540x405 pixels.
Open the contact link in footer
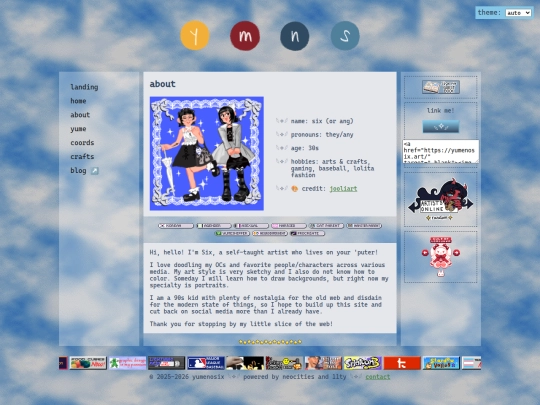[378, 377]
